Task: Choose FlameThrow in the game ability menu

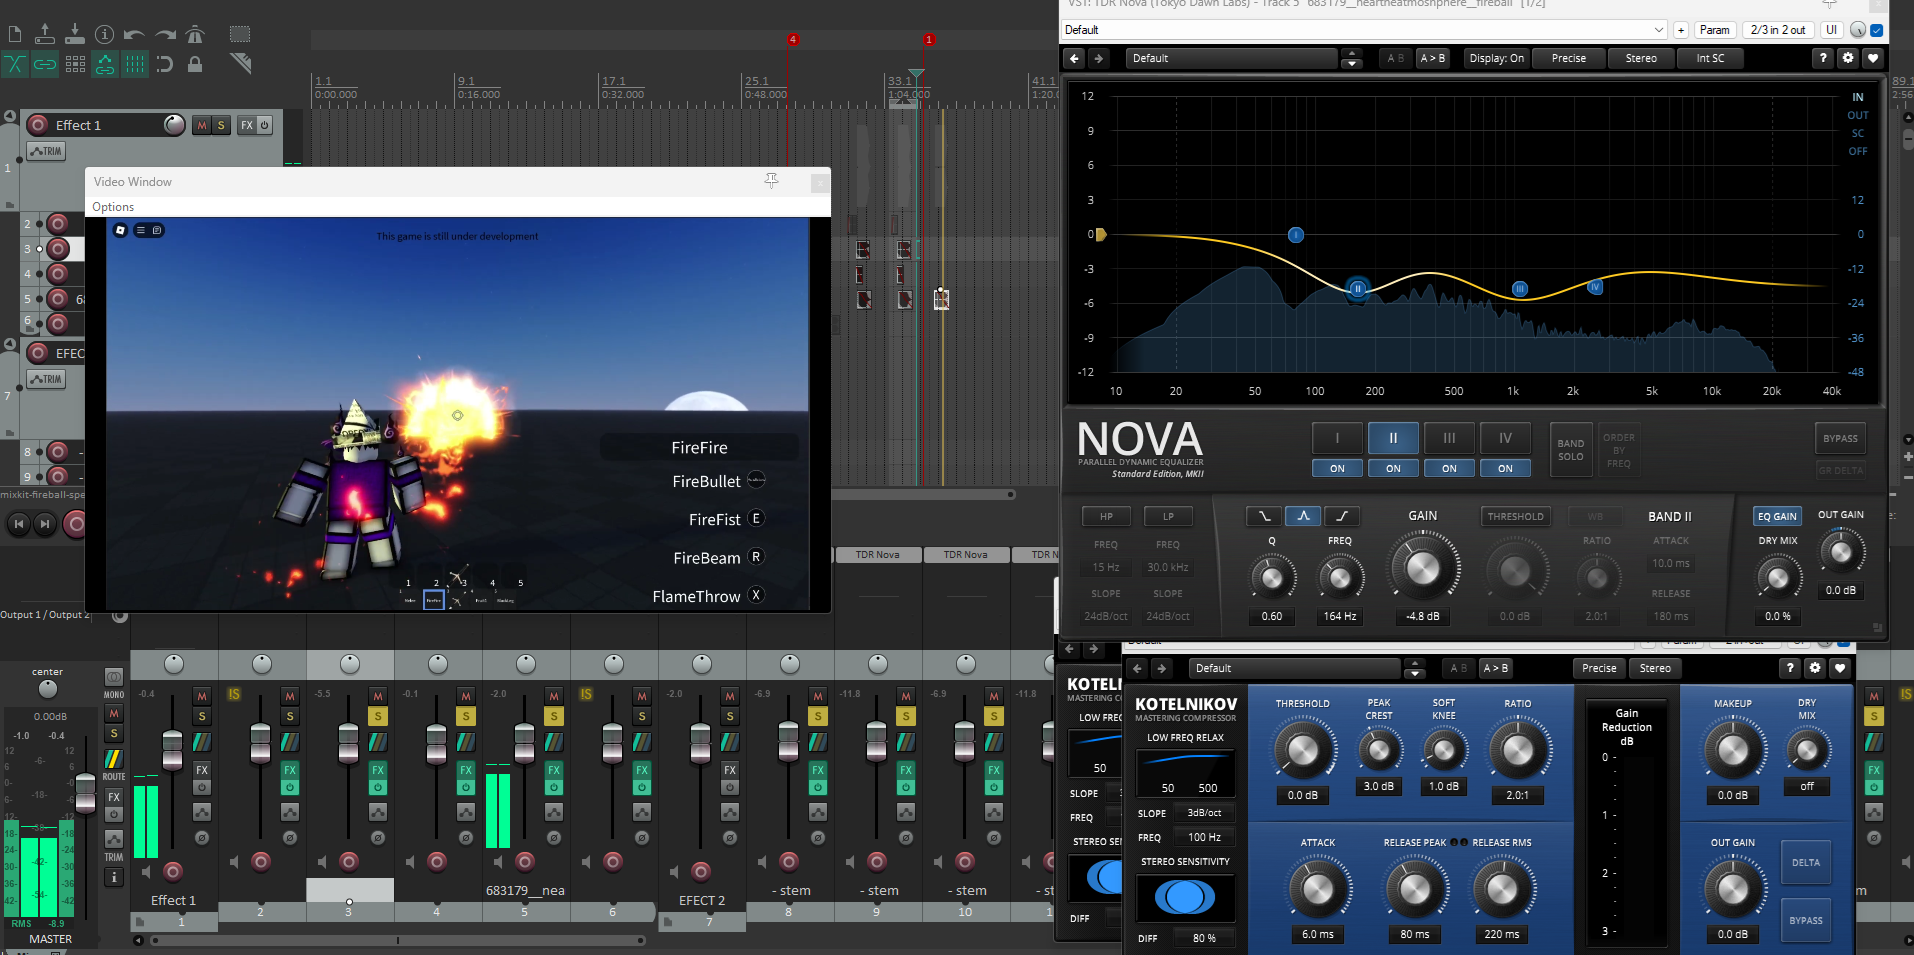Action: pos(697,596)
